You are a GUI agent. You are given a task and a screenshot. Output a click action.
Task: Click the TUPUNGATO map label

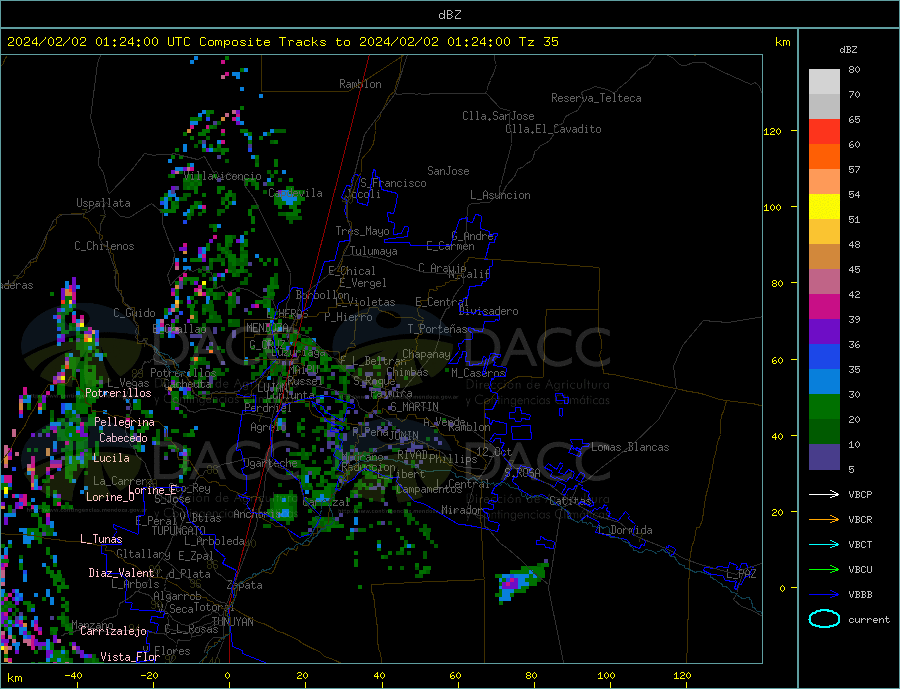tap(179, 531)
